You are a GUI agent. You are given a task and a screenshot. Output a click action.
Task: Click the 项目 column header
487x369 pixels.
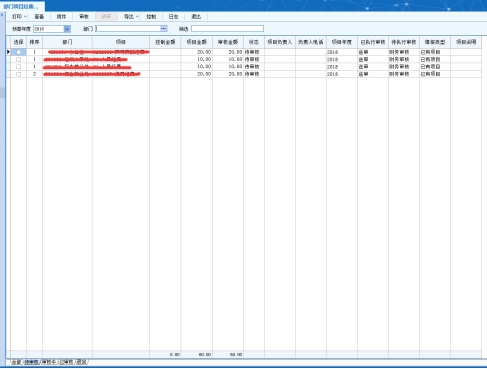click(121, 42)
